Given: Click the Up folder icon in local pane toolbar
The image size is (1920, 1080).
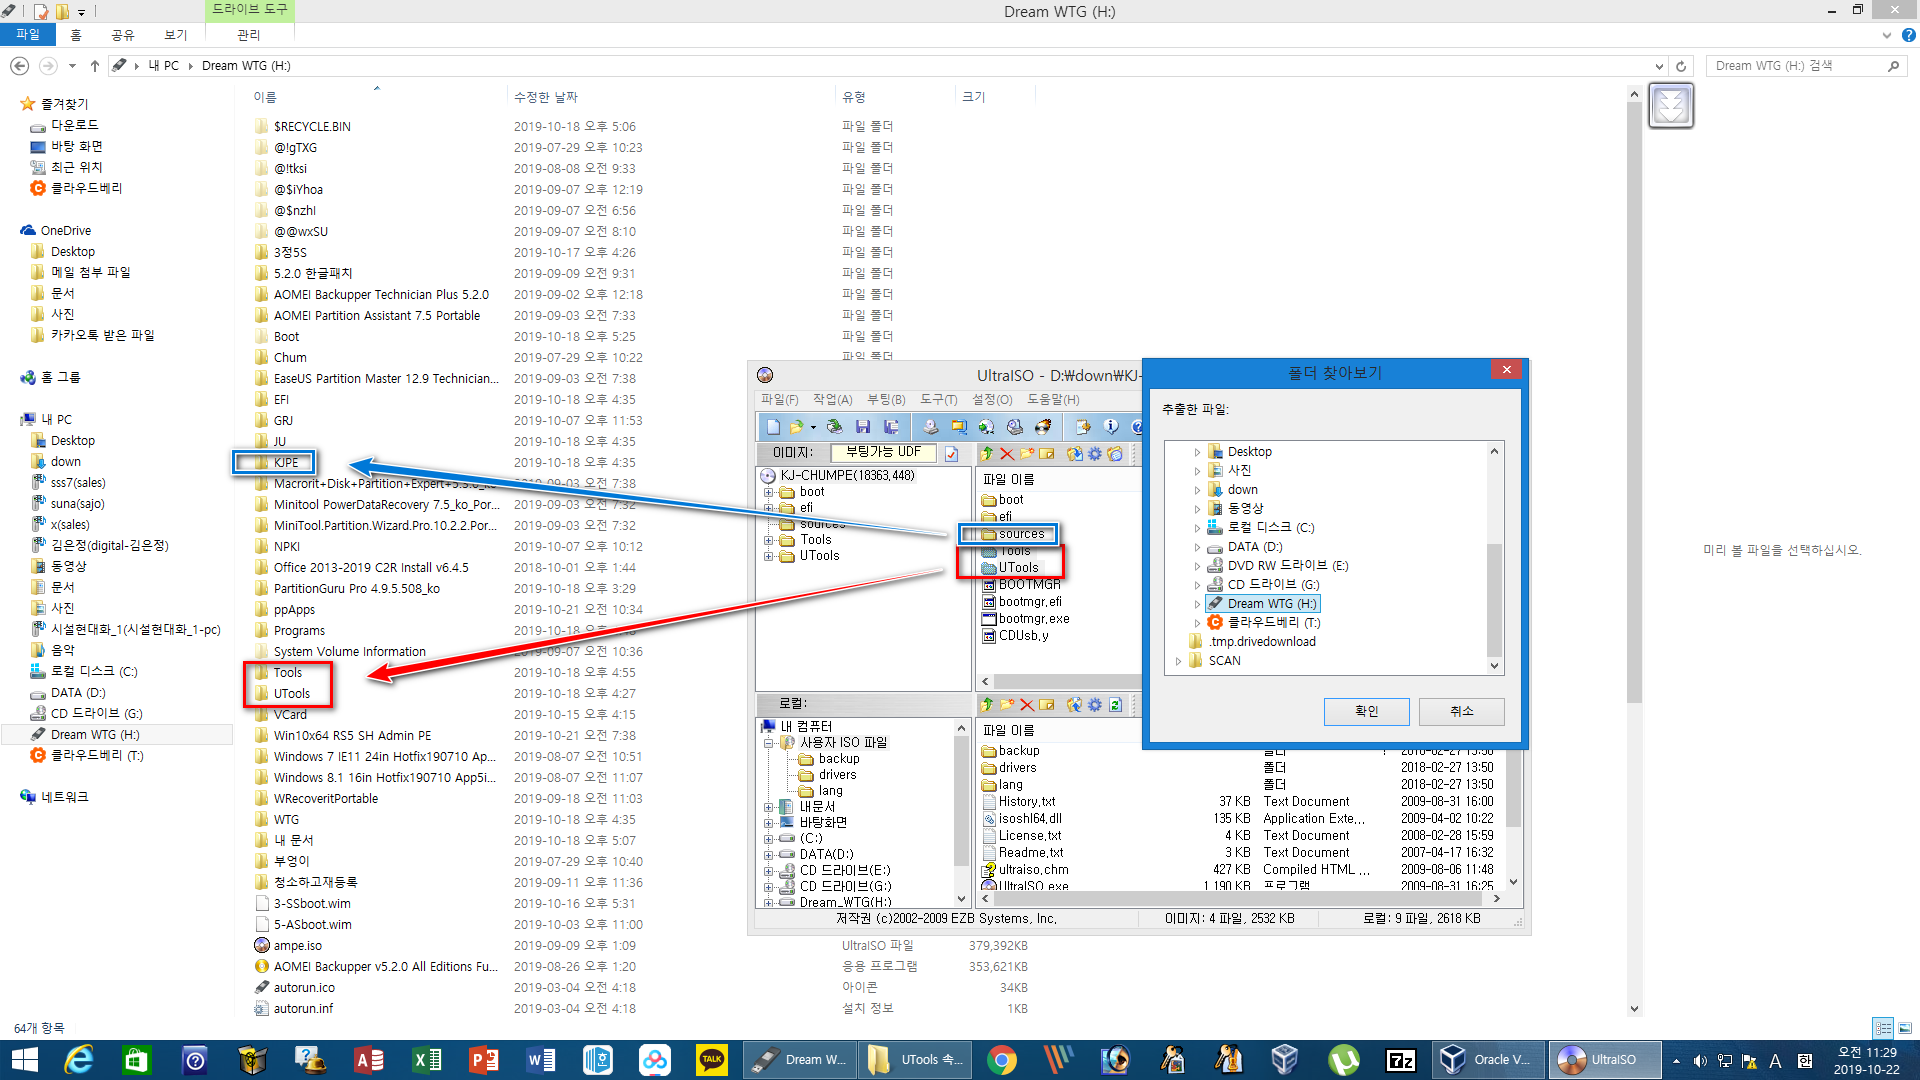Looking at the screenshot, I should (987, 705).
